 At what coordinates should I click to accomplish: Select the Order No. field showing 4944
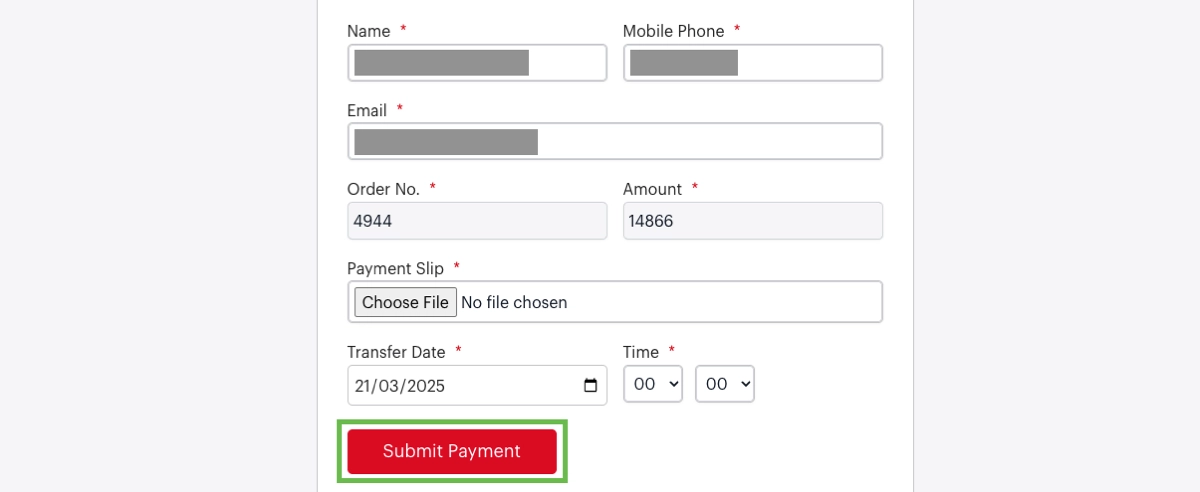pos(477,221)
